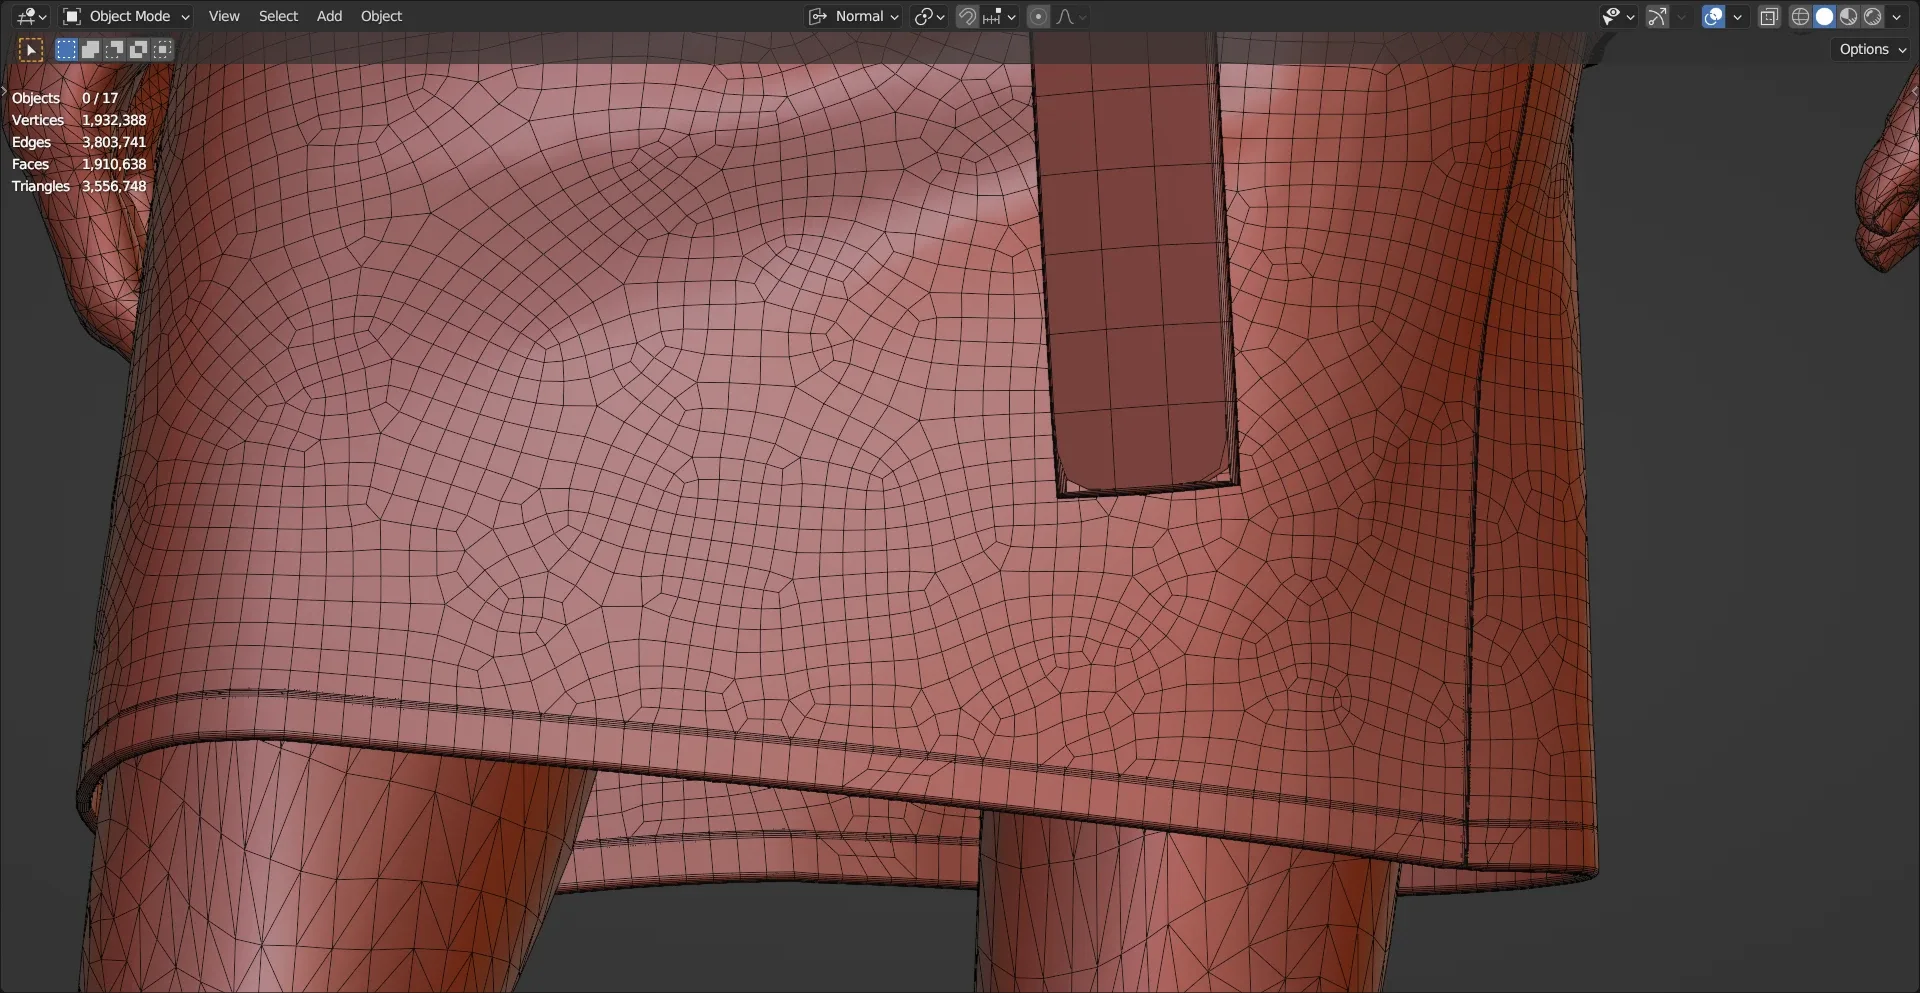Toggle X-Ray mode
This screenshot has width=1920, height=993.
[x=1769, y=16]
